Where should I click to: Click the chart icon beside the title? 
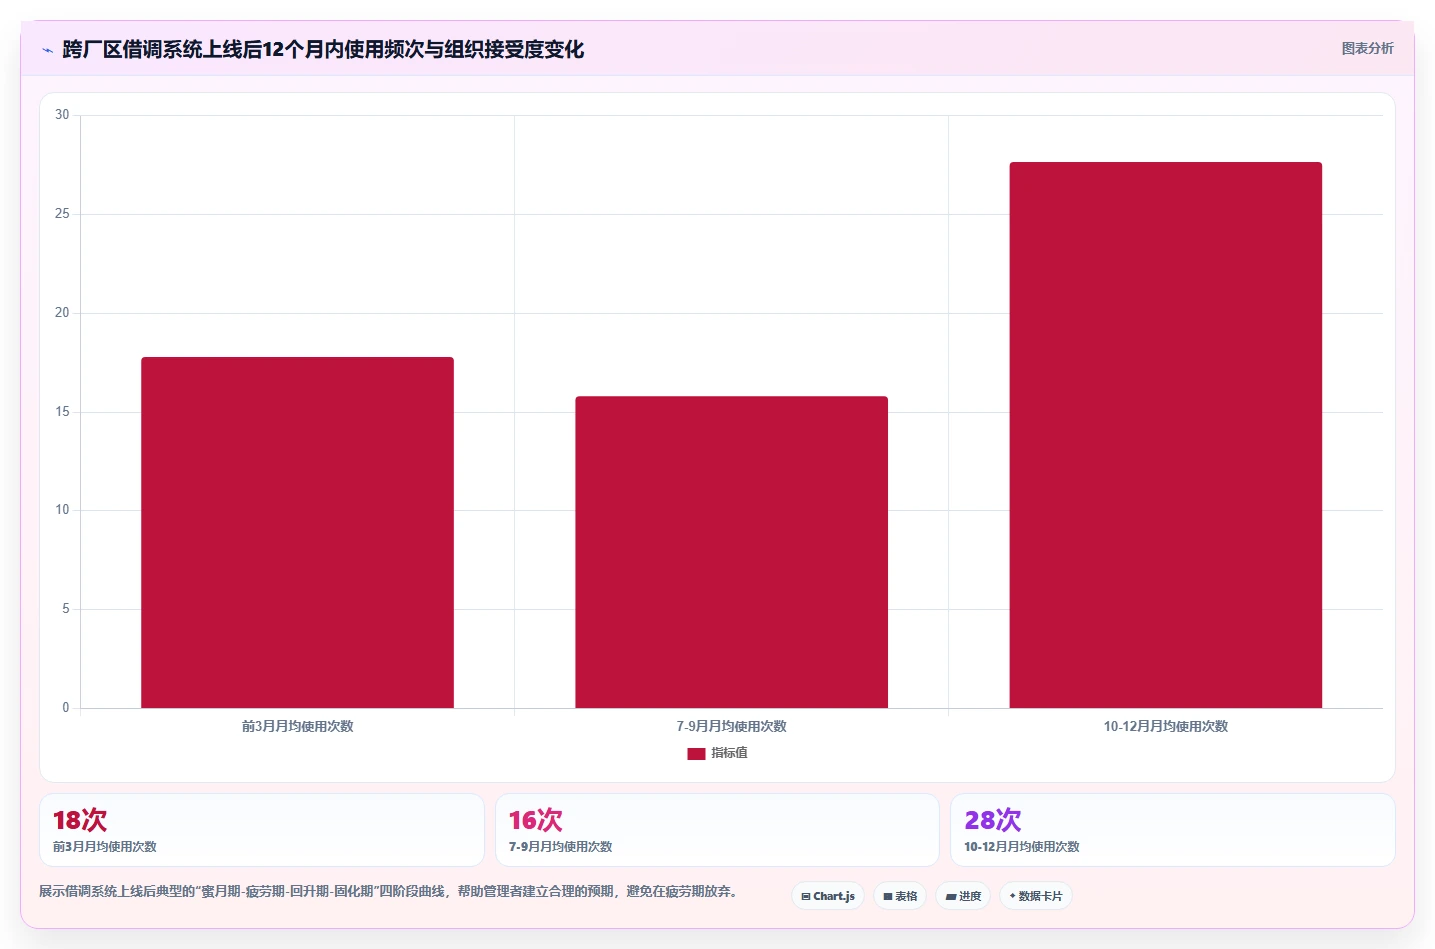(x=47, y=50)
